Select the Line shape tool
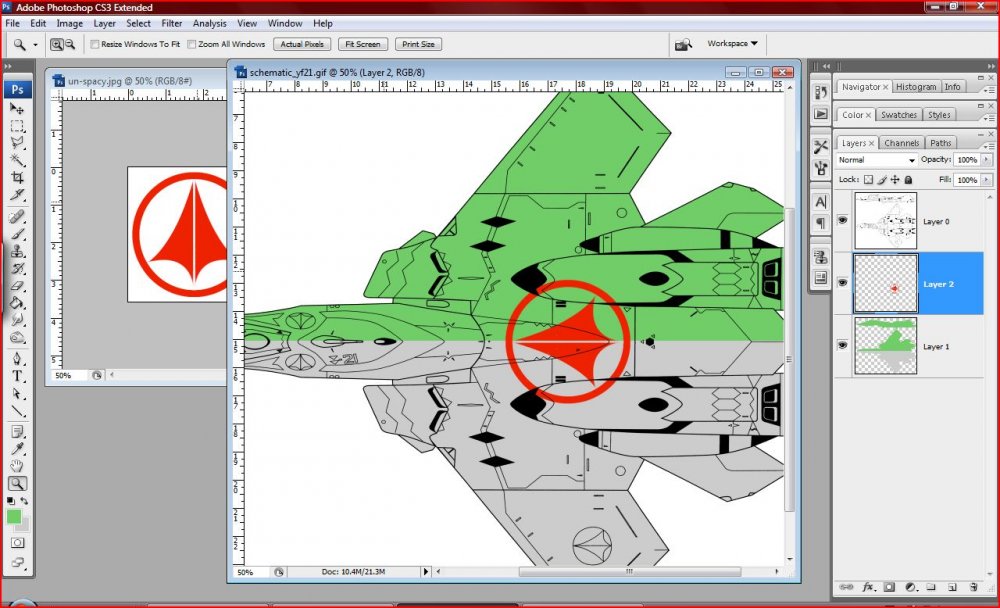 pos(17,410)
